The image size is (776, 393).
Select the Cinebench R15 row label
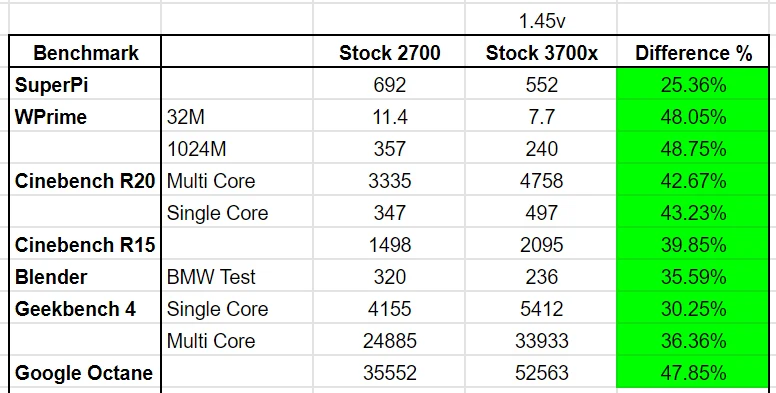coord(85,245)
